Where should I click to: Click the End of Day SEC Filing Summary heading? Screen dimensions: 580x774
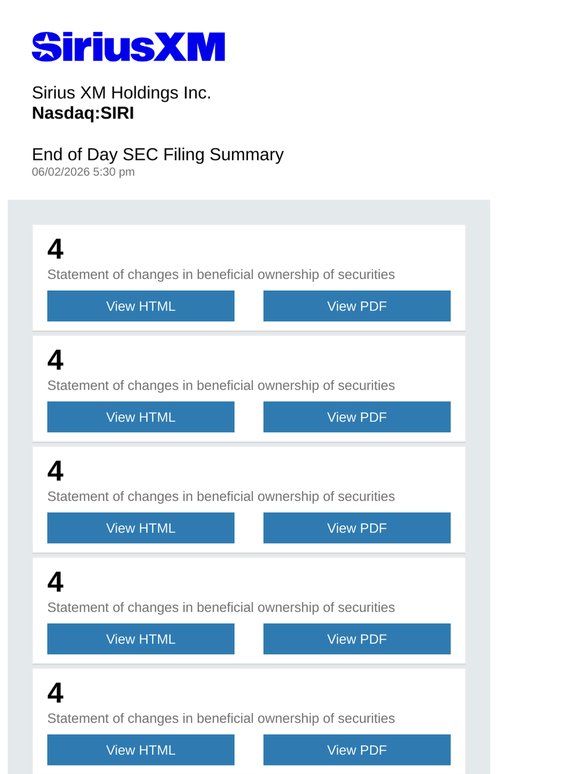tap(158, 155)
